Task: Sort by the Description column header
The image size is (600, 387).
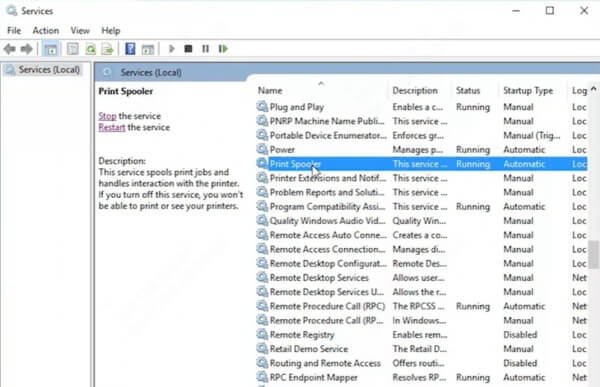Action: [415, 91]
